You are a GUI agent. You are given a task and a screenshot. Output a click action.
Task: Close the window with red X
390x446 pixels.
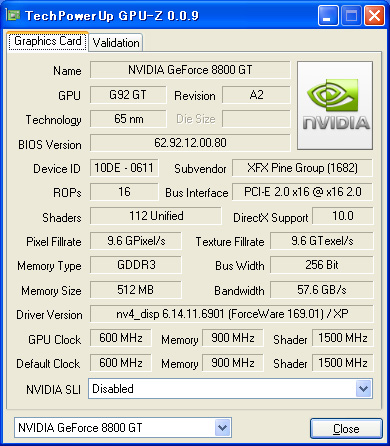click(x=374, y=16)
